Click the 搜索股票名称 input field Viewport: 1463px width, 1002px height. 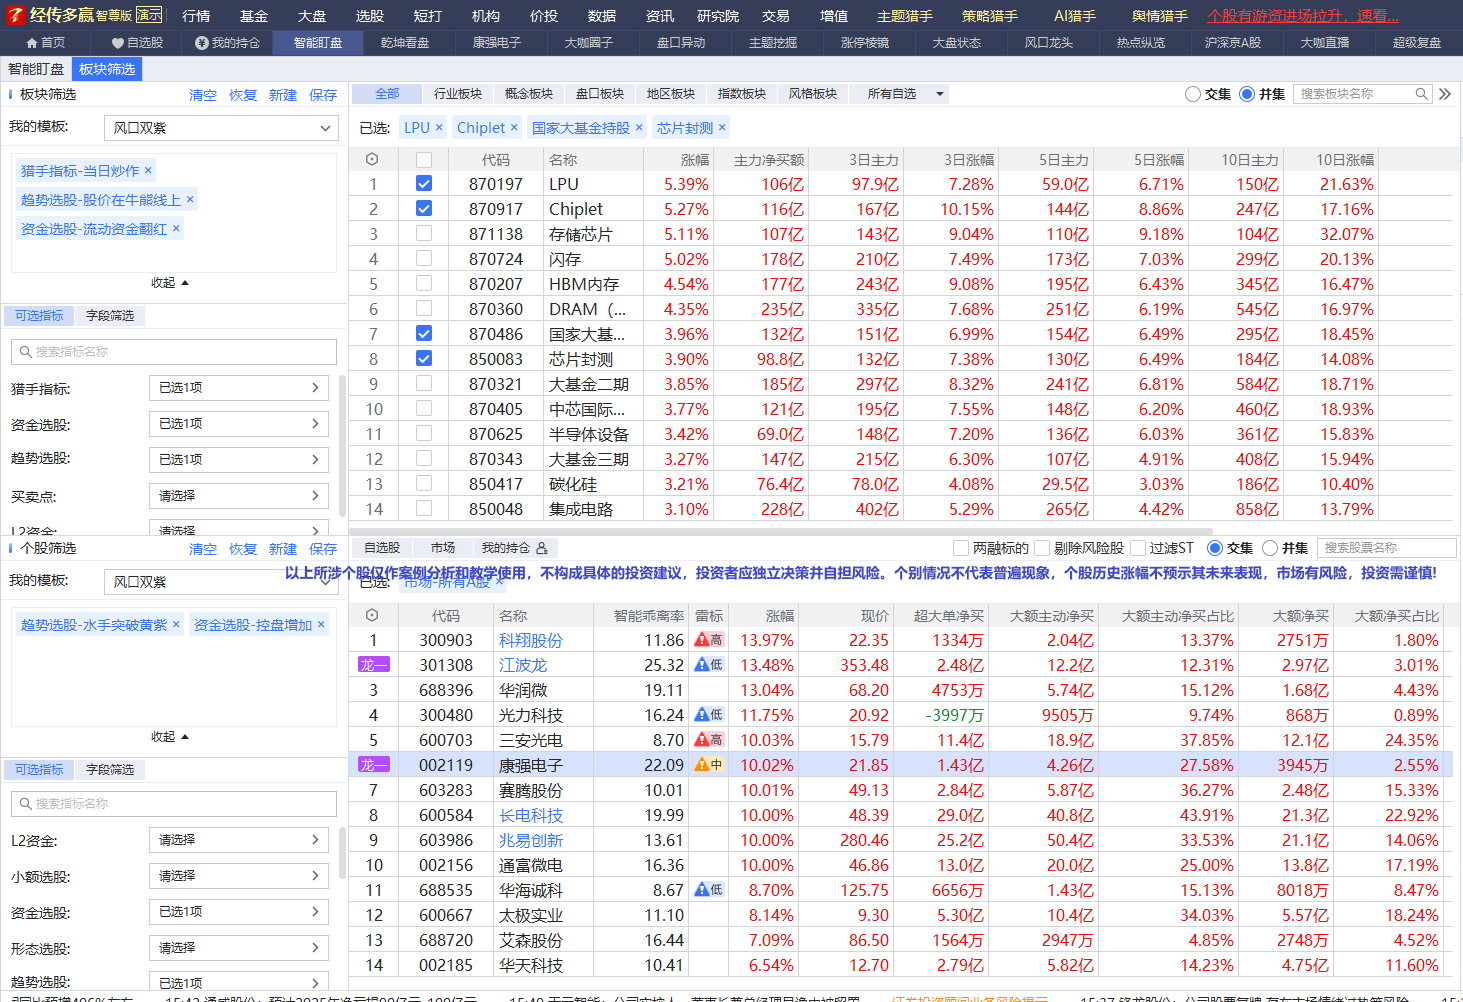pyautogui.click(x=1386, y=548)
